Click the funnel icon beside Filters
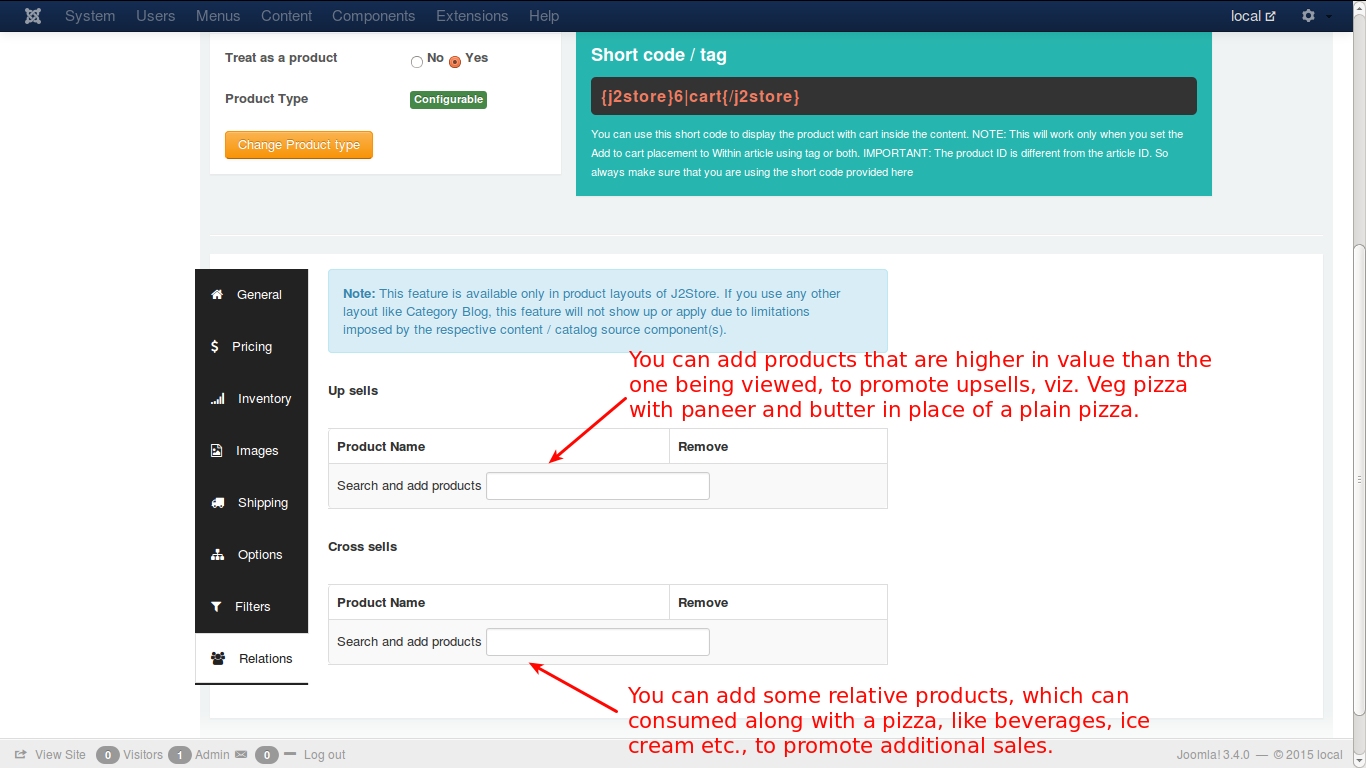Image resolution: width=1366 pixels, height=768 pixels. [216, 607]
